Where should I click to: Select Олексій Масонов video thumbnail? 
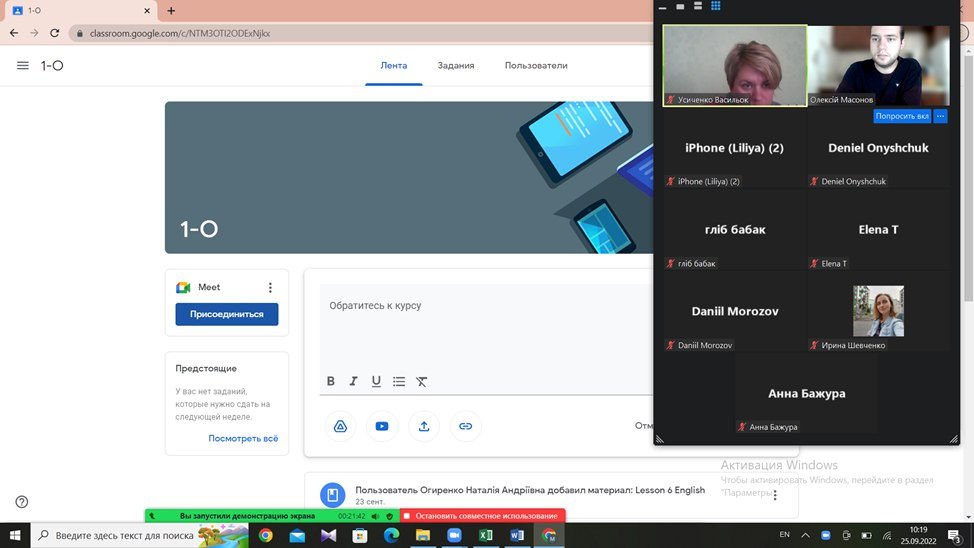[x=878, y=65]
